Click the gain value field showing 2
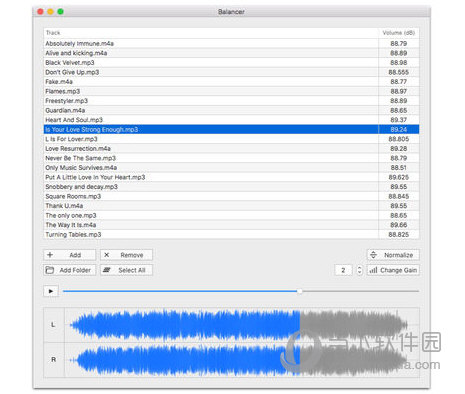Screen dimensions: 465x394 pos(343,270)
